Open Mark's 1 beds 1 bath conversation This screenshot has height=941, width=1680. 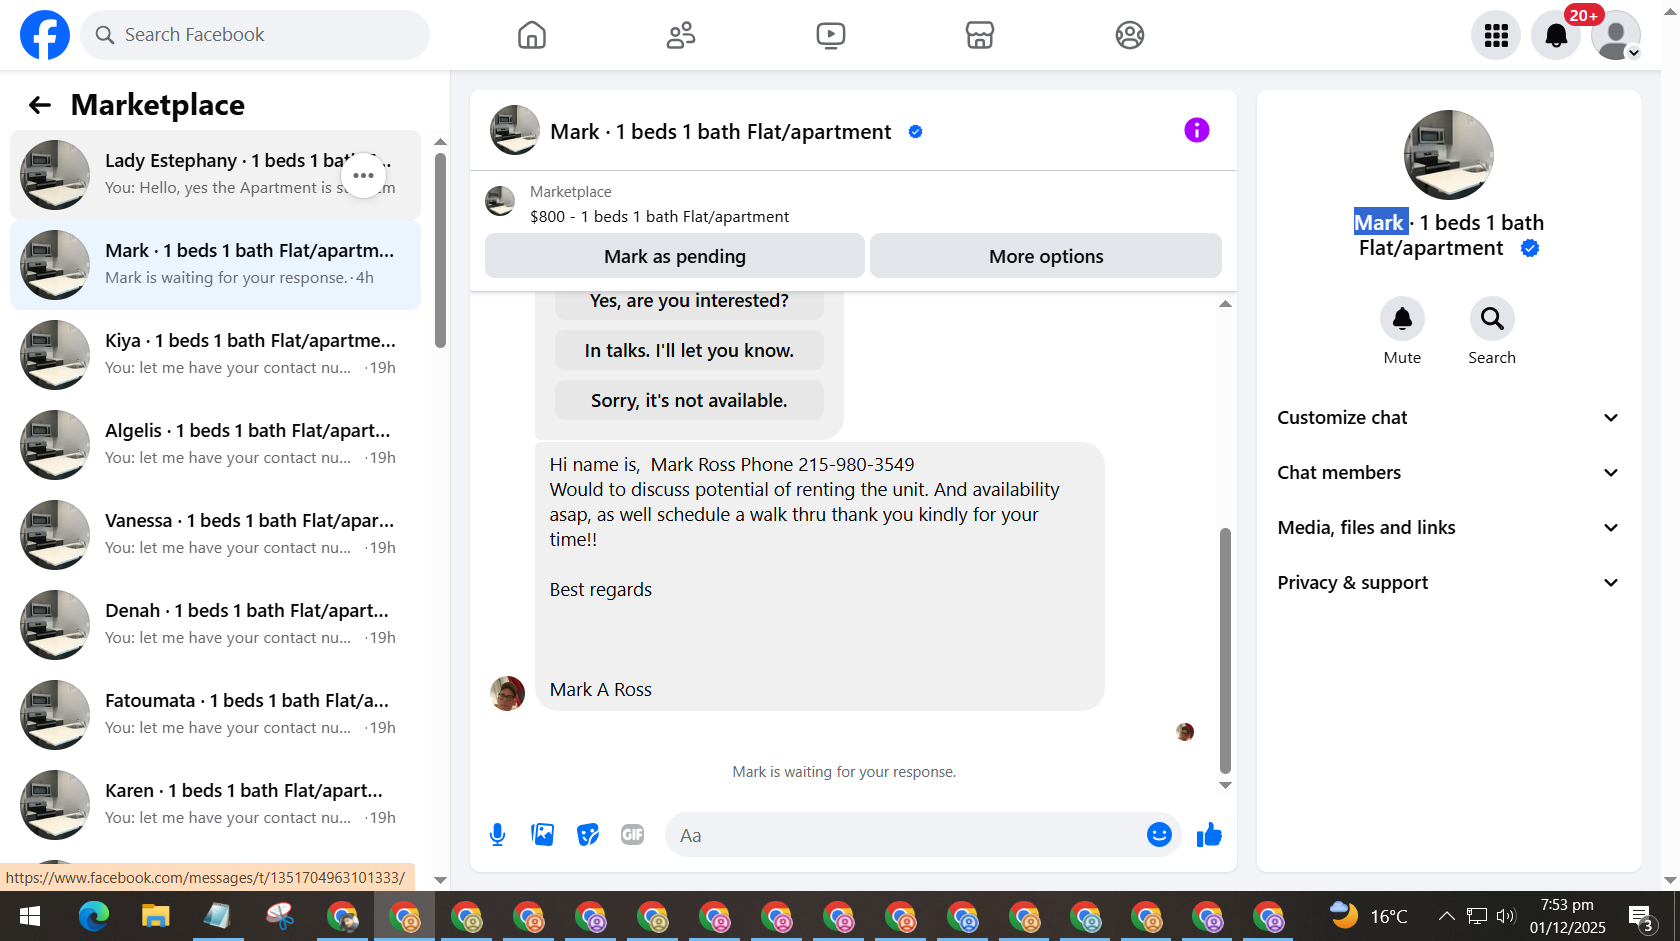point(215,265)
